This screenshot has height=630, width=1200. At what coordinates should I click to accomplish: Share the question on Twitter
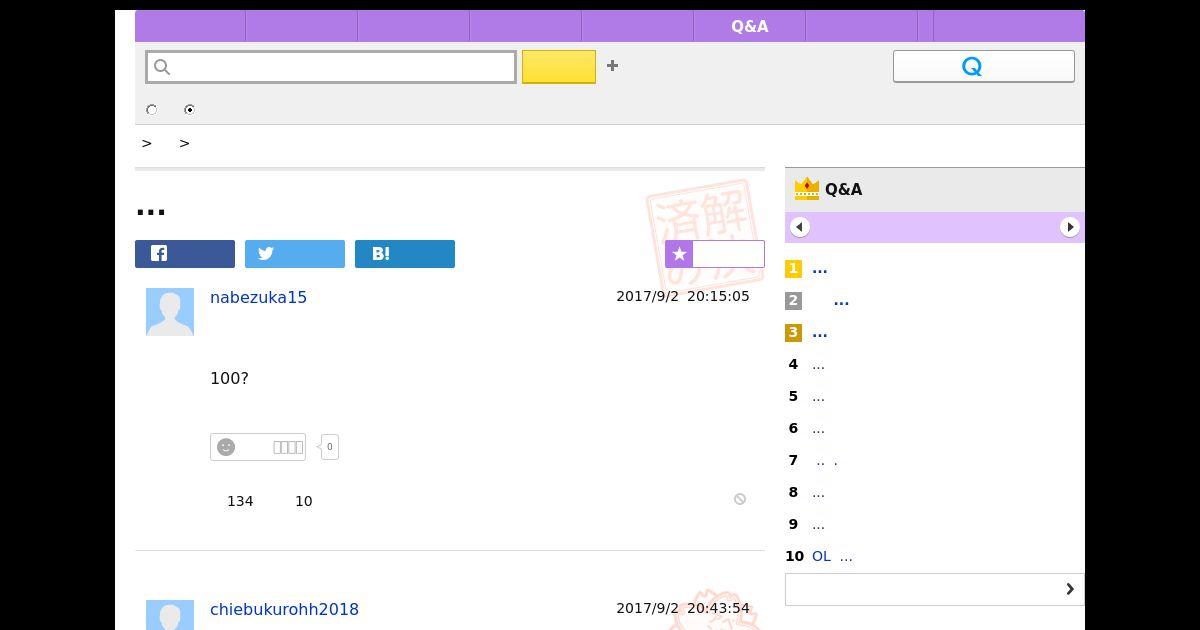coord(295,254)
